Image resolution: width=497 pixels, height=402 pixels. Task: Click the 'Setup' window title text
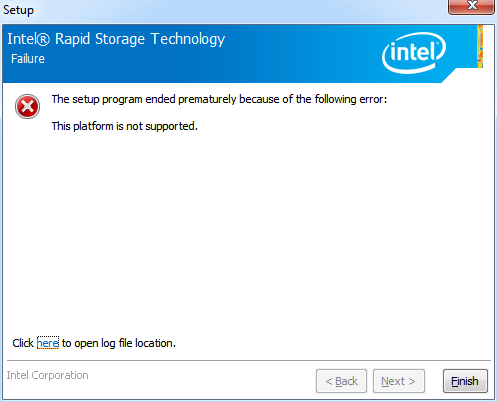18,10
